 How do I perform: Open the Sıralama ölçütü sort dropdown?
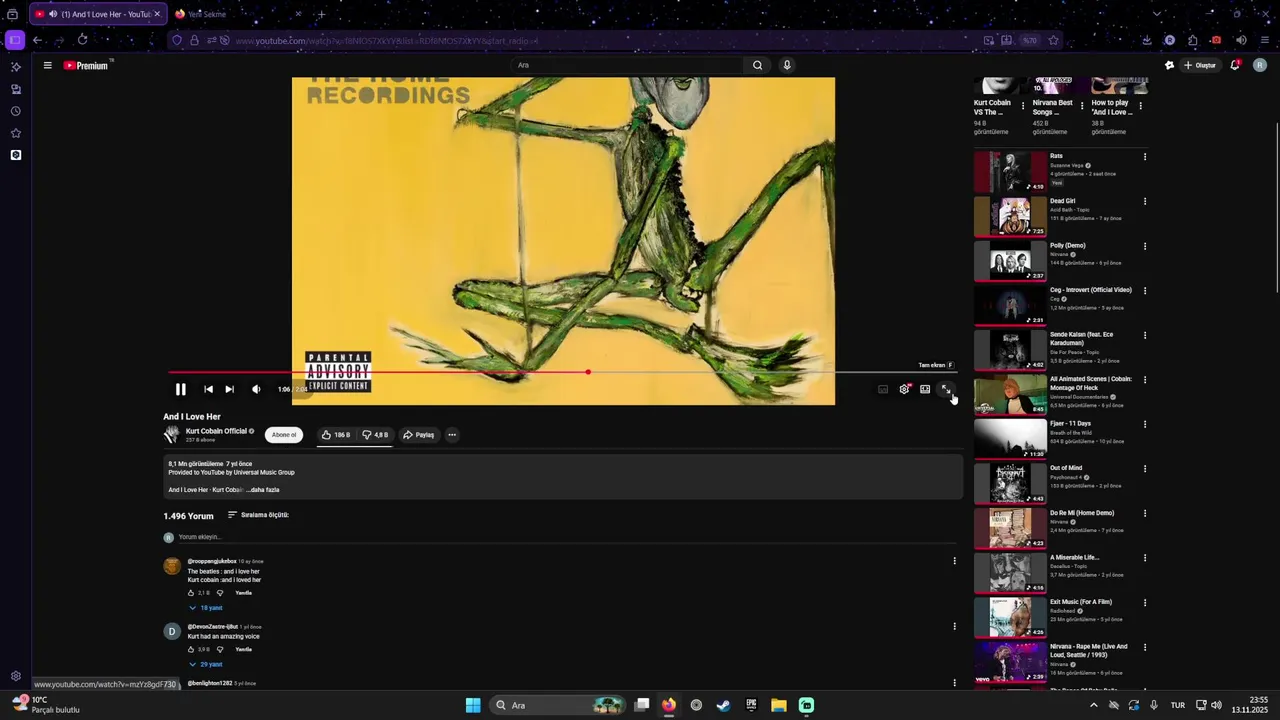pos(258,515)
